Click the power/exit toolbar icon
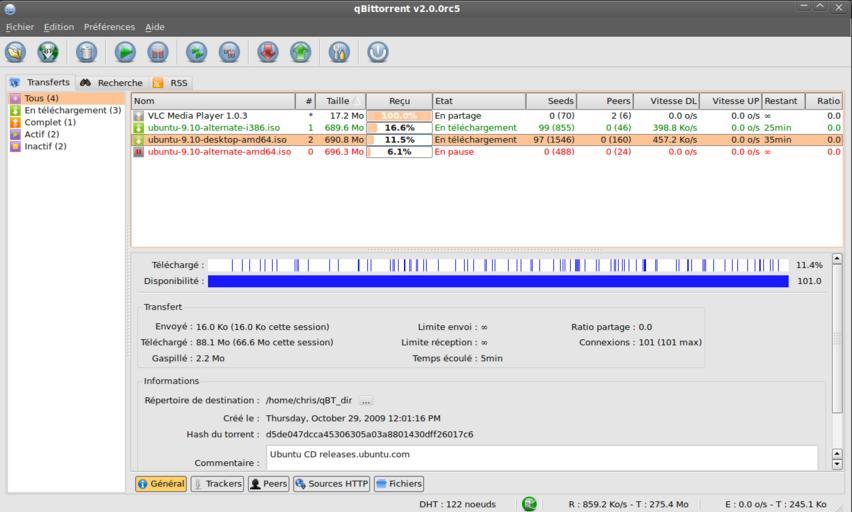 pos(377,52)
